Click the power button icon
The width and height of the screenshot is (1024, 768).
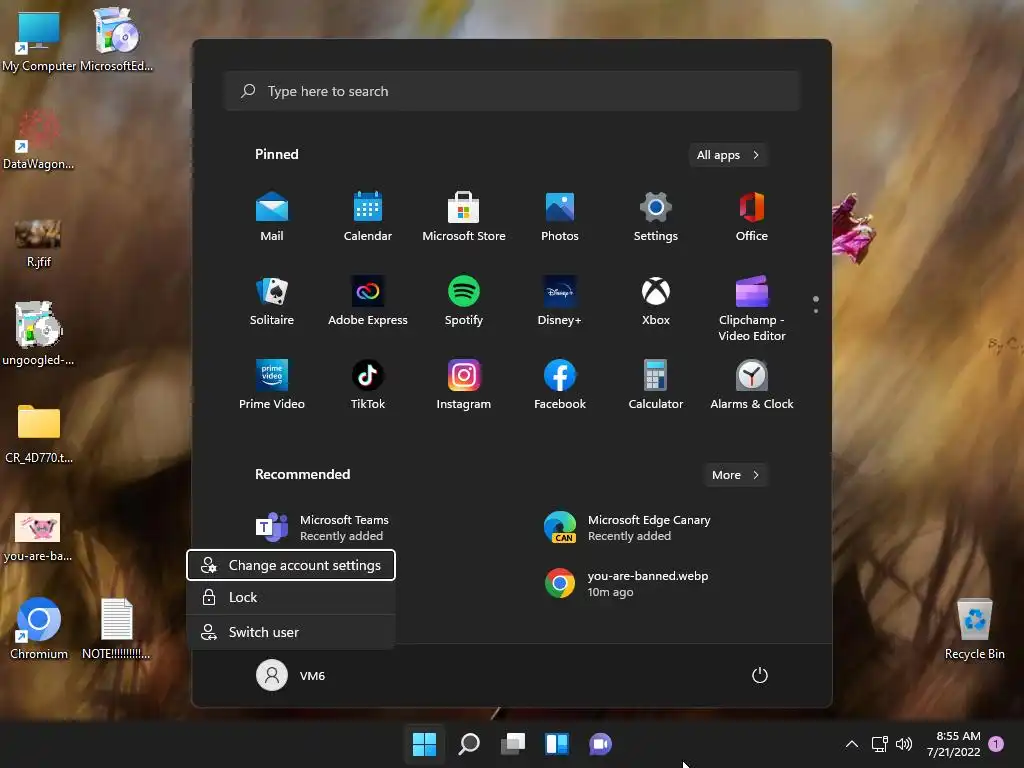(x=760, y=675)
